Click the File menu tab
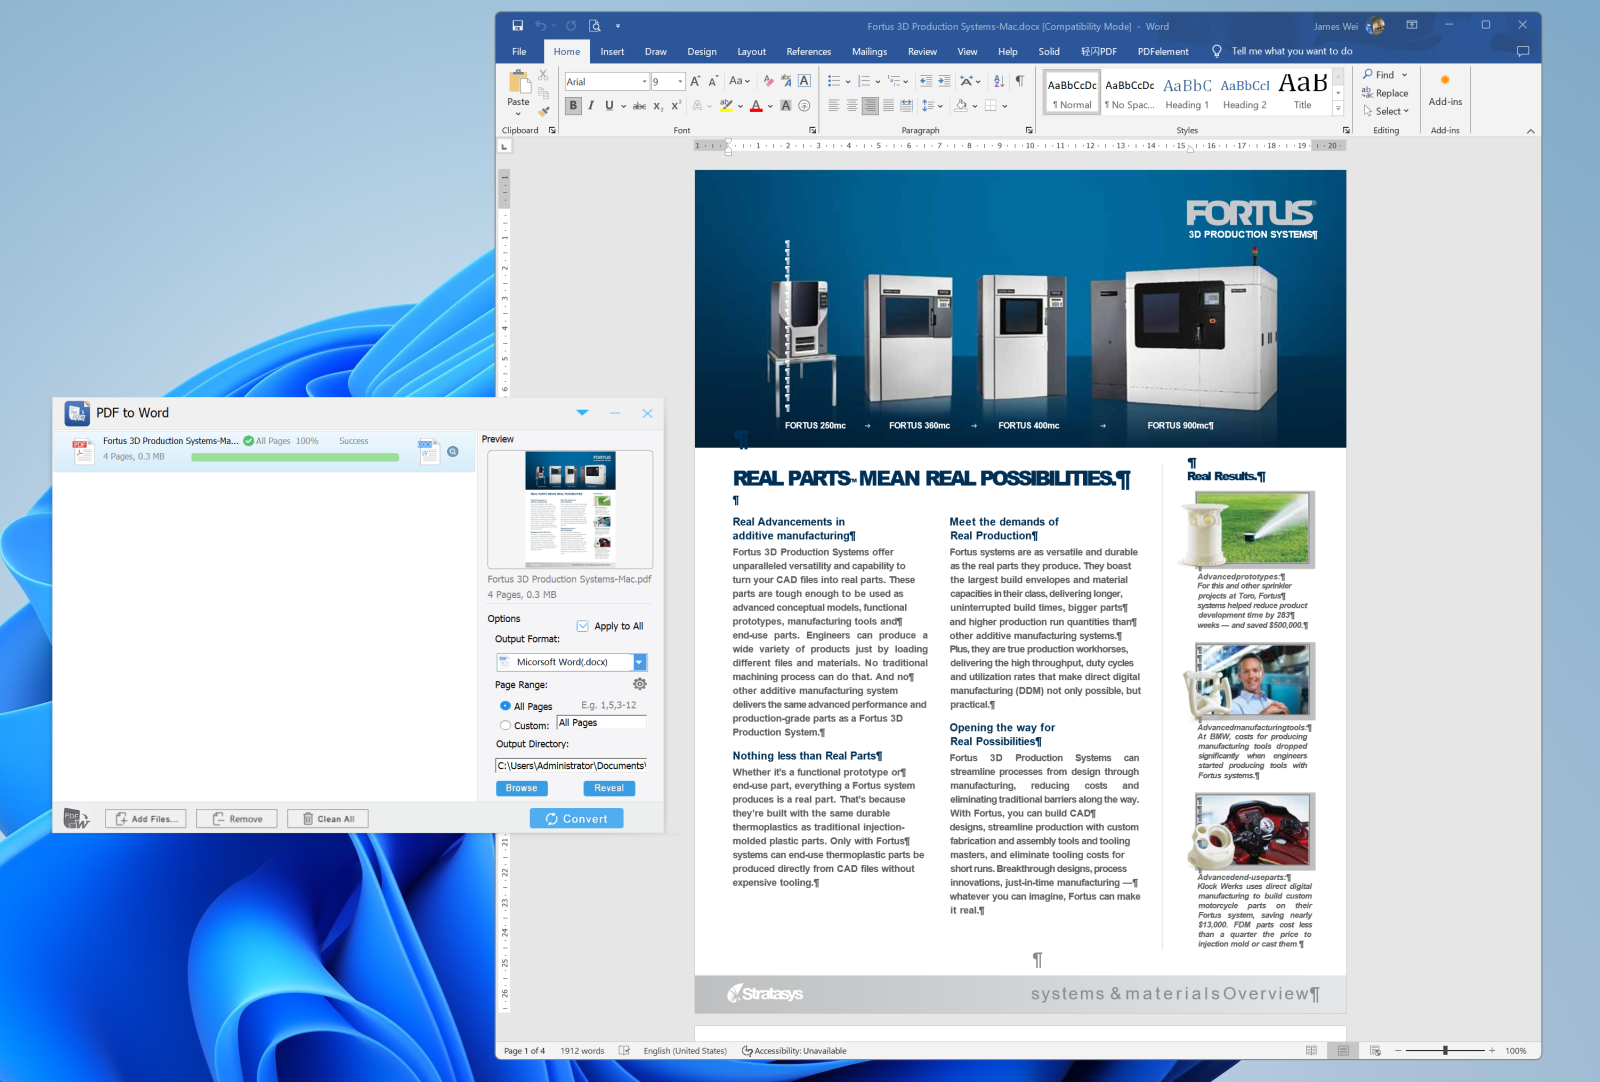Viewport: 1600px width, 1082px height. (x=519, y=51)
